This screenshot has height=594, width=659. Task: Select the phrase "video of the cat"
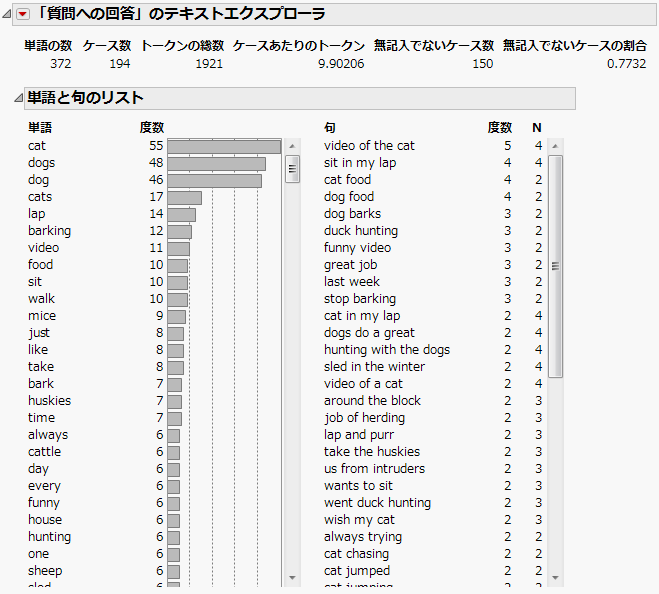[369, 146]
